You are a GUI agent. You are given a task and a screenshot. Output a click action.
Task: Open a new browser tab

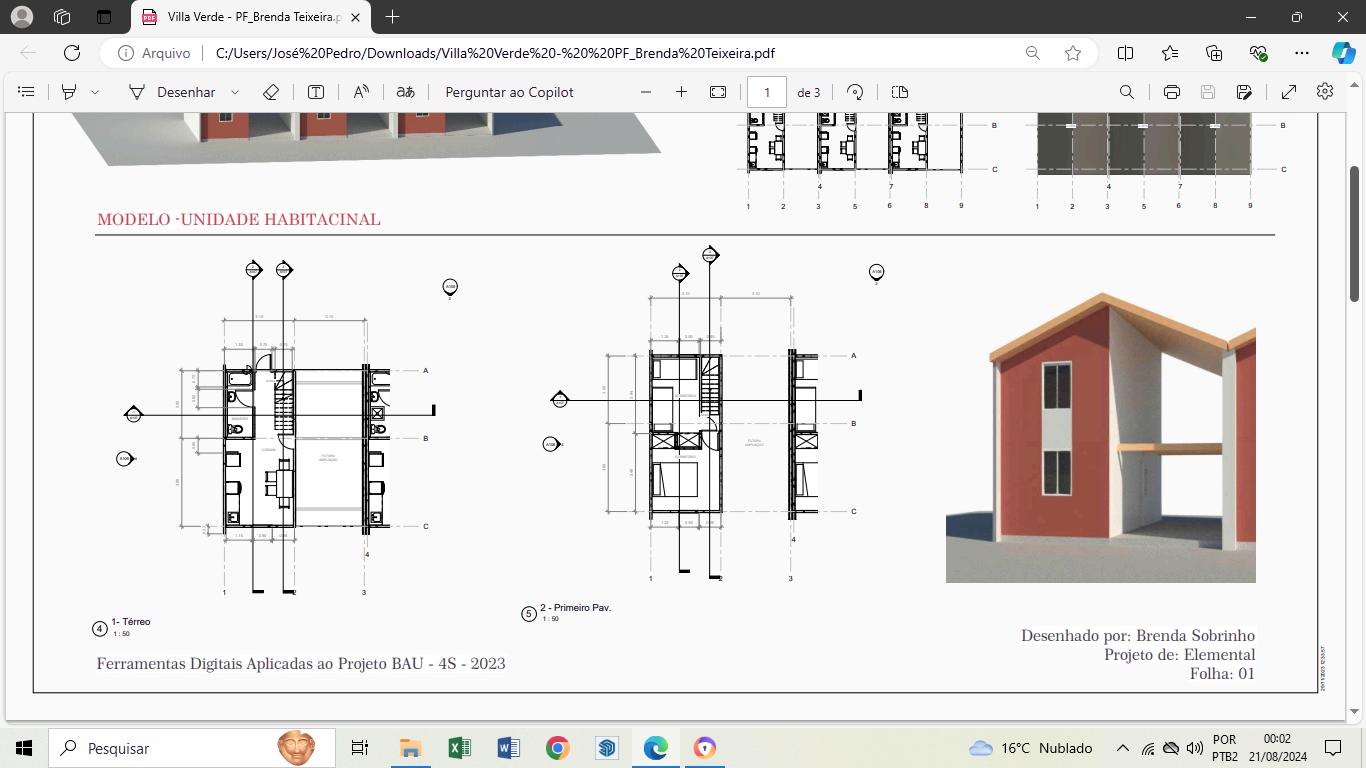392,17
